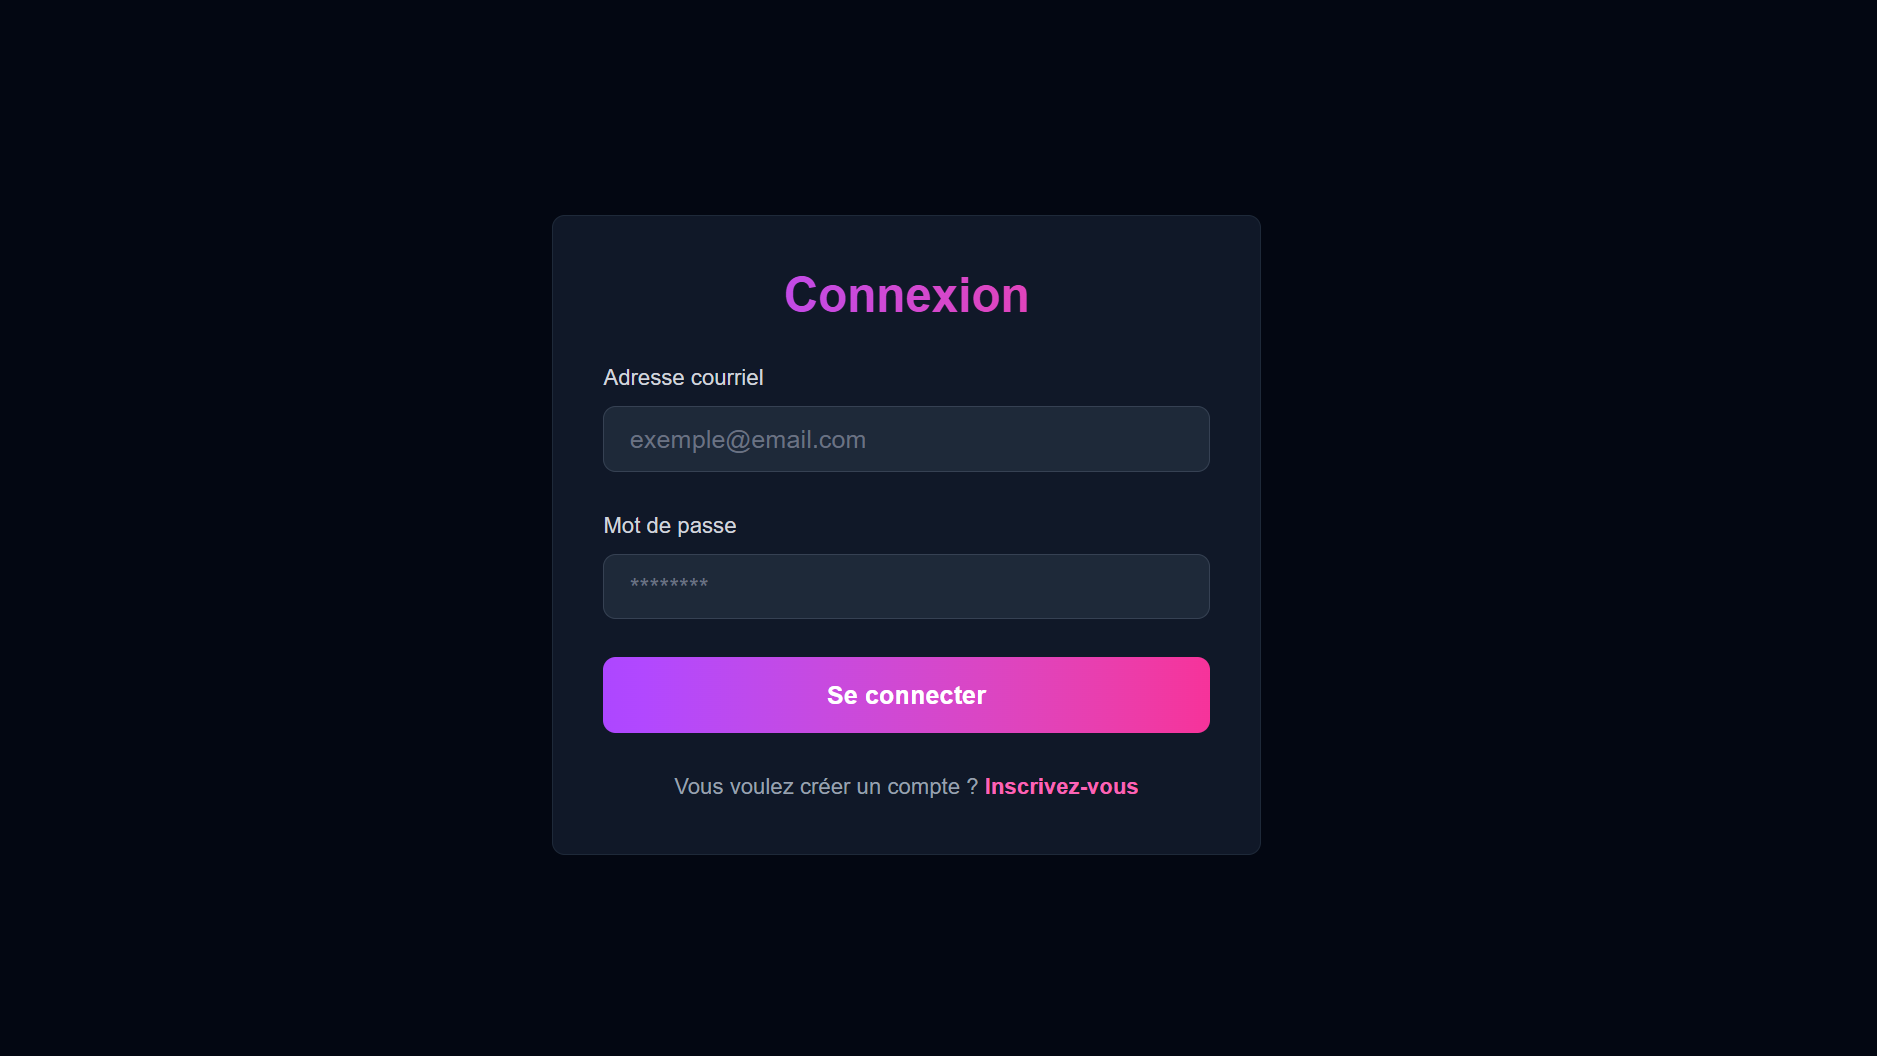Open the Inscrivez-vous link
The height and width of the screenshot is (1056, 1877).
click(x=1061, y=787)
